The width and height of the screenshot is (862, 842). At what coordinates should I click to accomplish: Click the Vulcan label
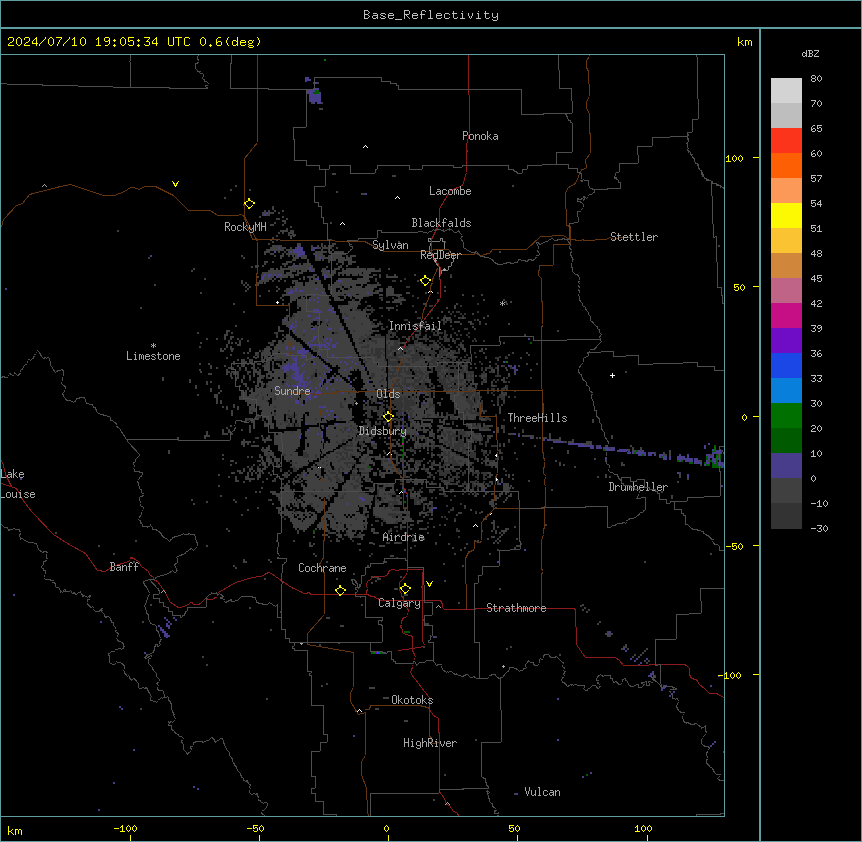coord(542,792)
